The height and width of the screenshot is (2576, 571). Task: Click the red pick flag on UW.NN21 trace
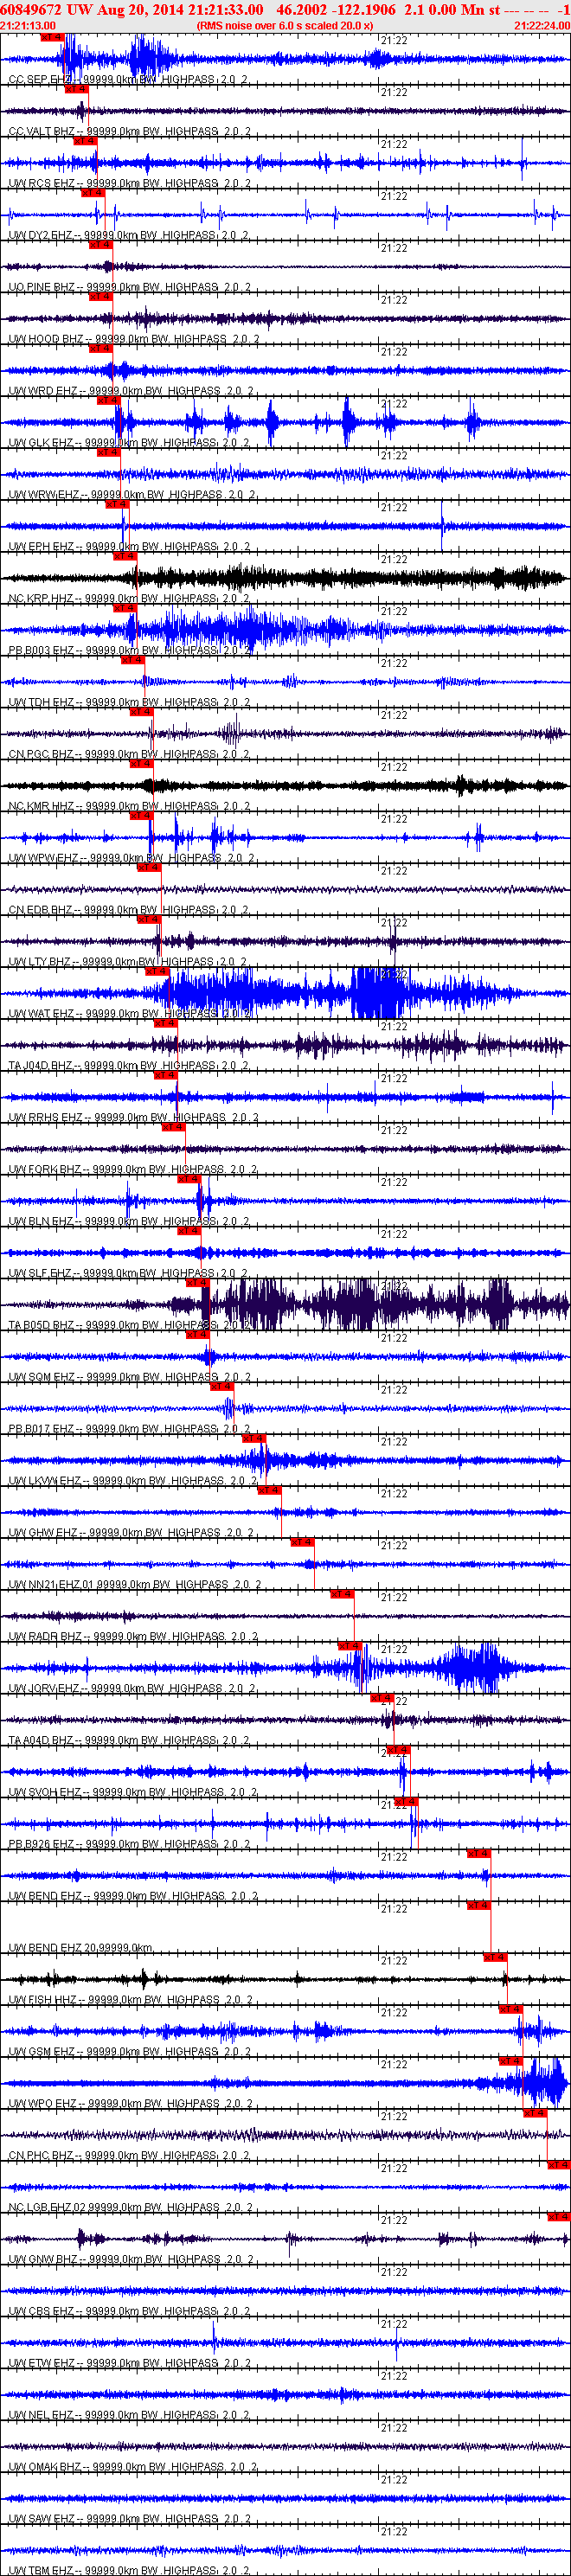(303, 1542)
